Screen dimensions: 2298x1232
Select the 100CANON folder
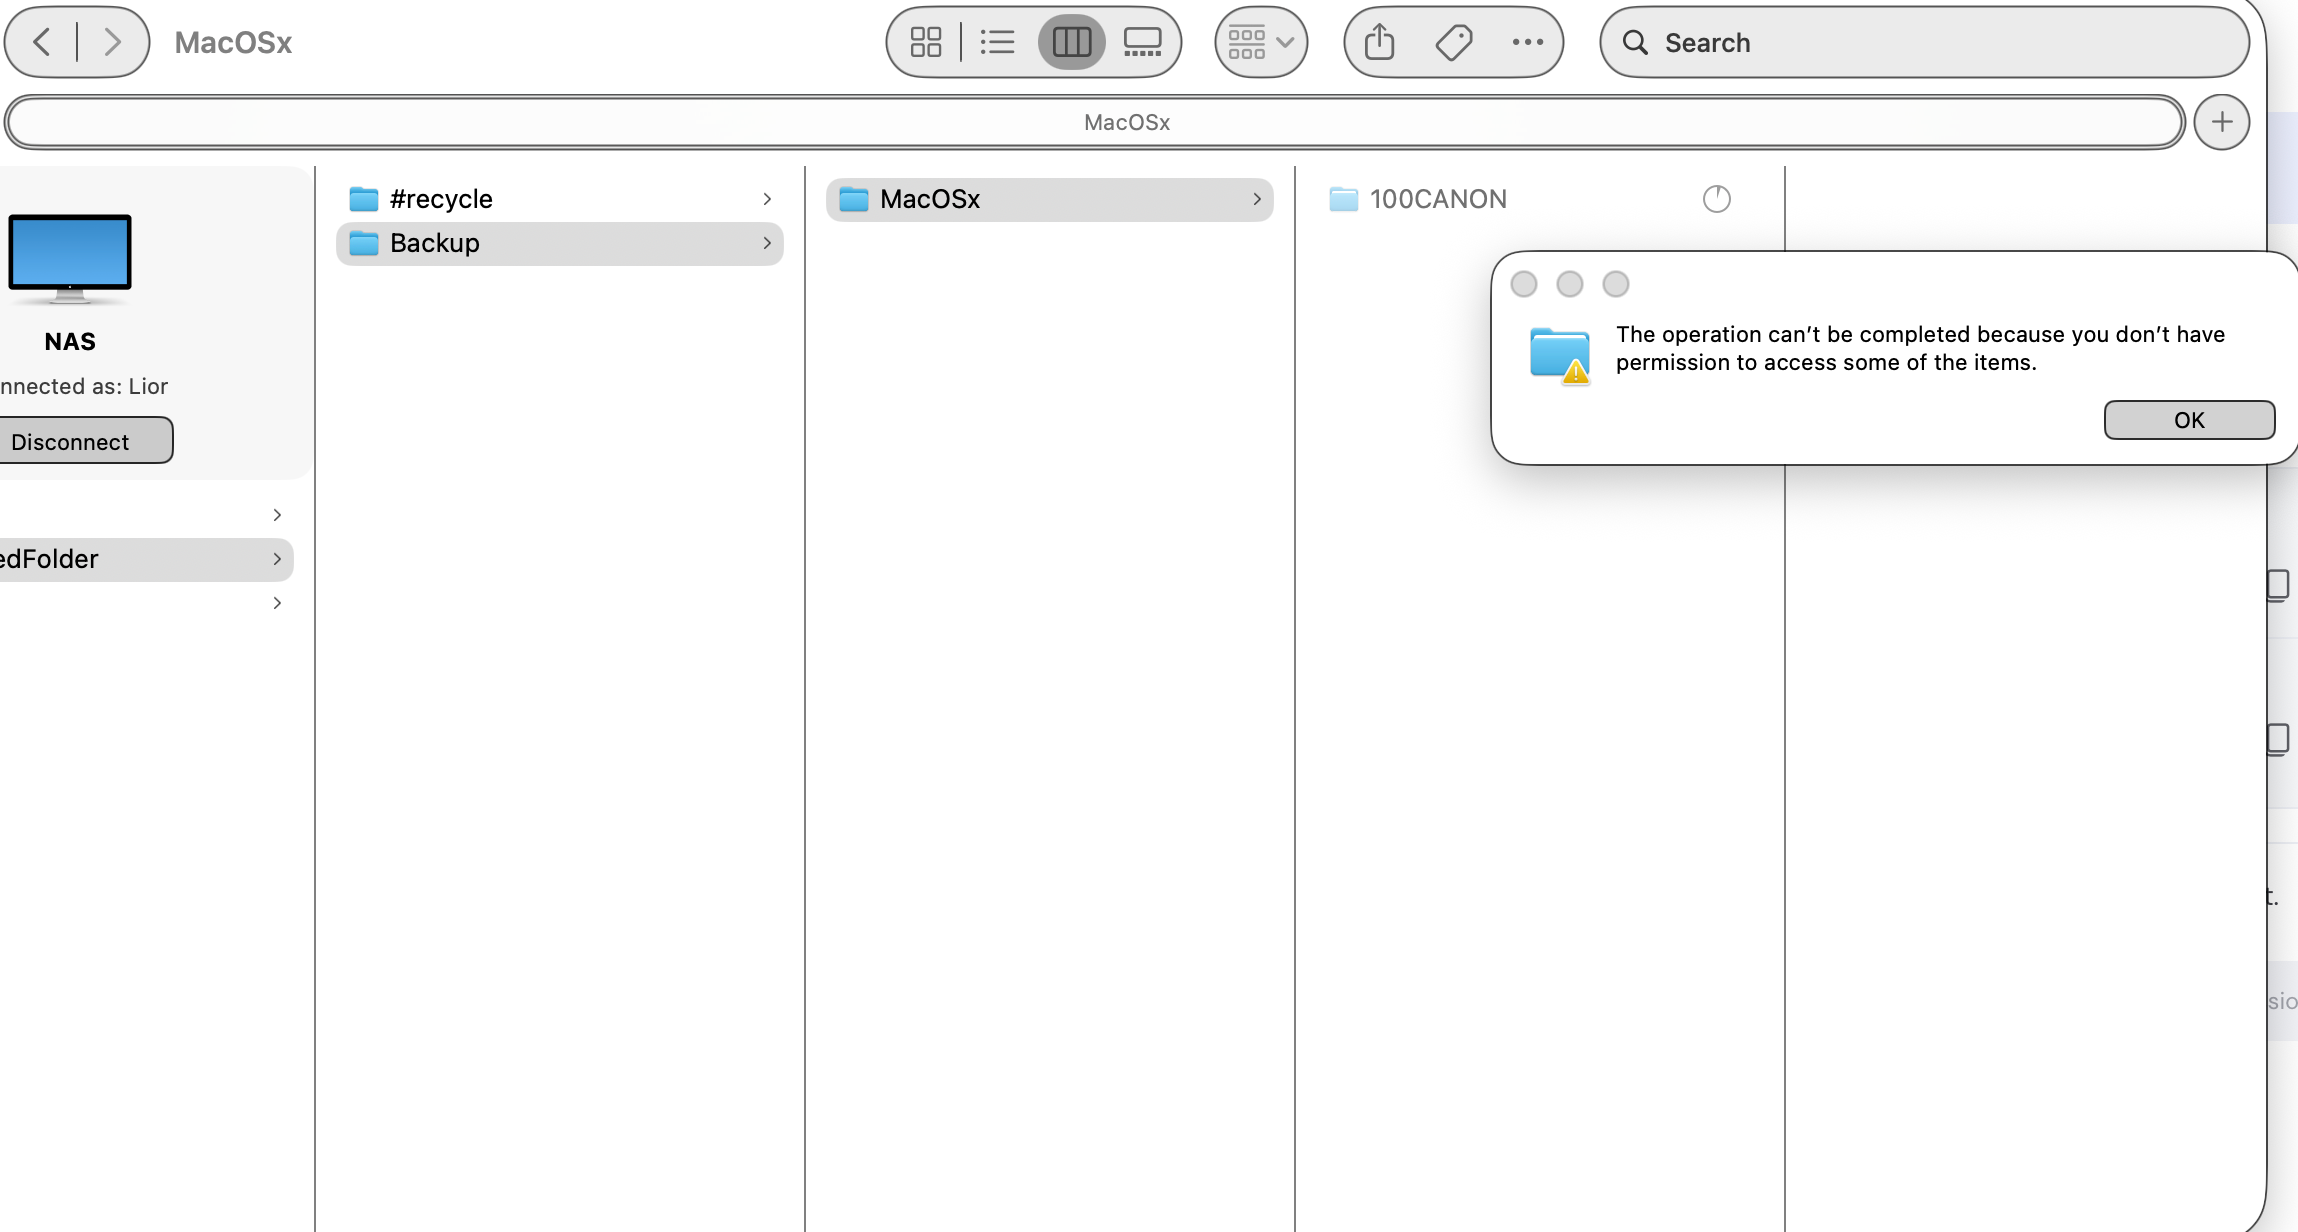(x=1437, y=199)
